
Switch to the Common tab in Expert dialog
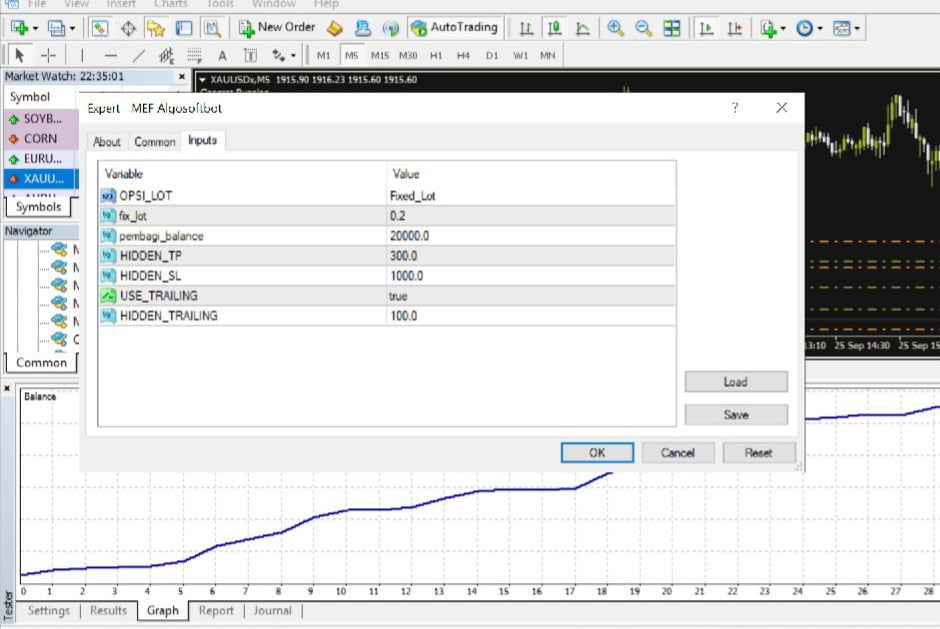pyautogui.click(x=155, y=142)
